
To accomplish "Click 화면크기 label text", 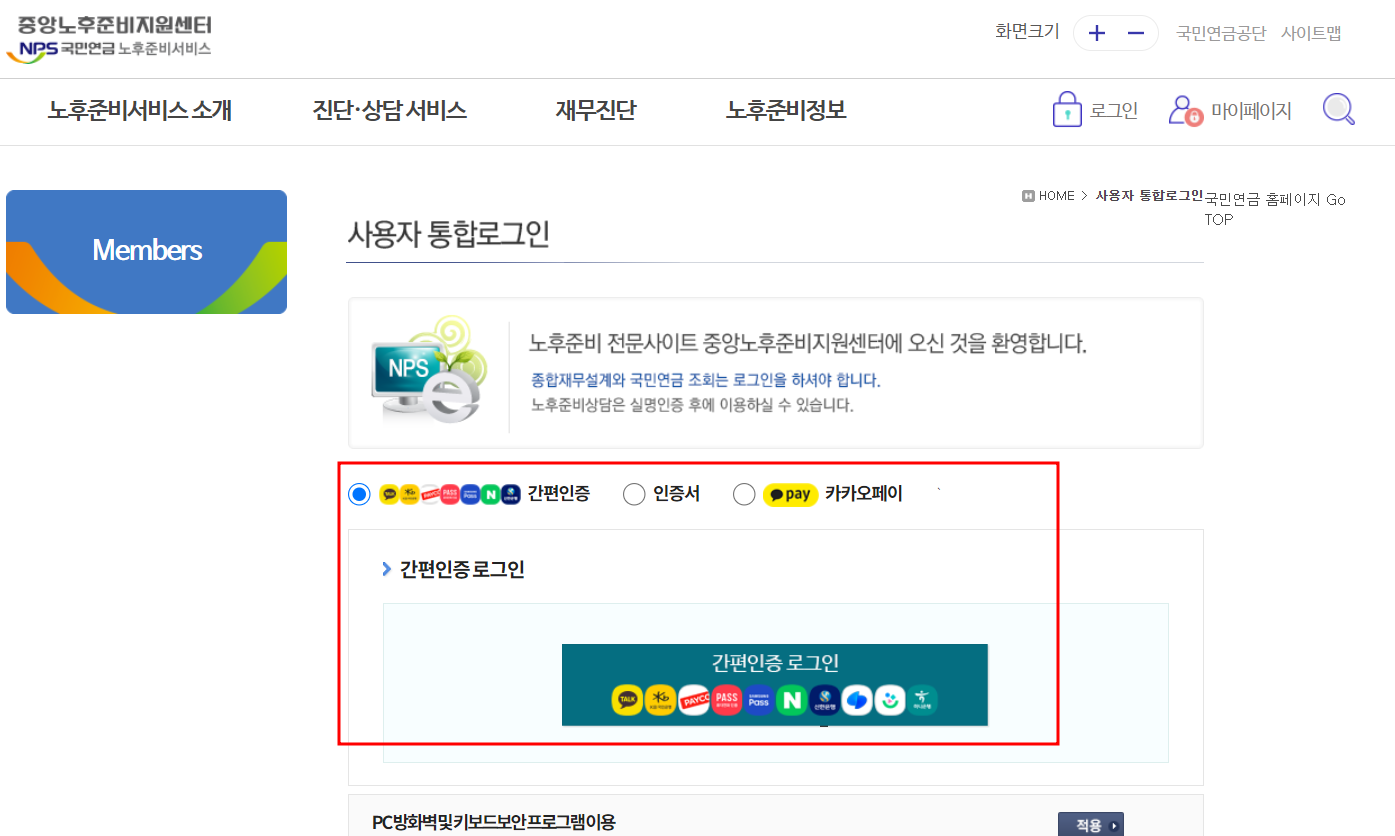I will point(1027,32).
